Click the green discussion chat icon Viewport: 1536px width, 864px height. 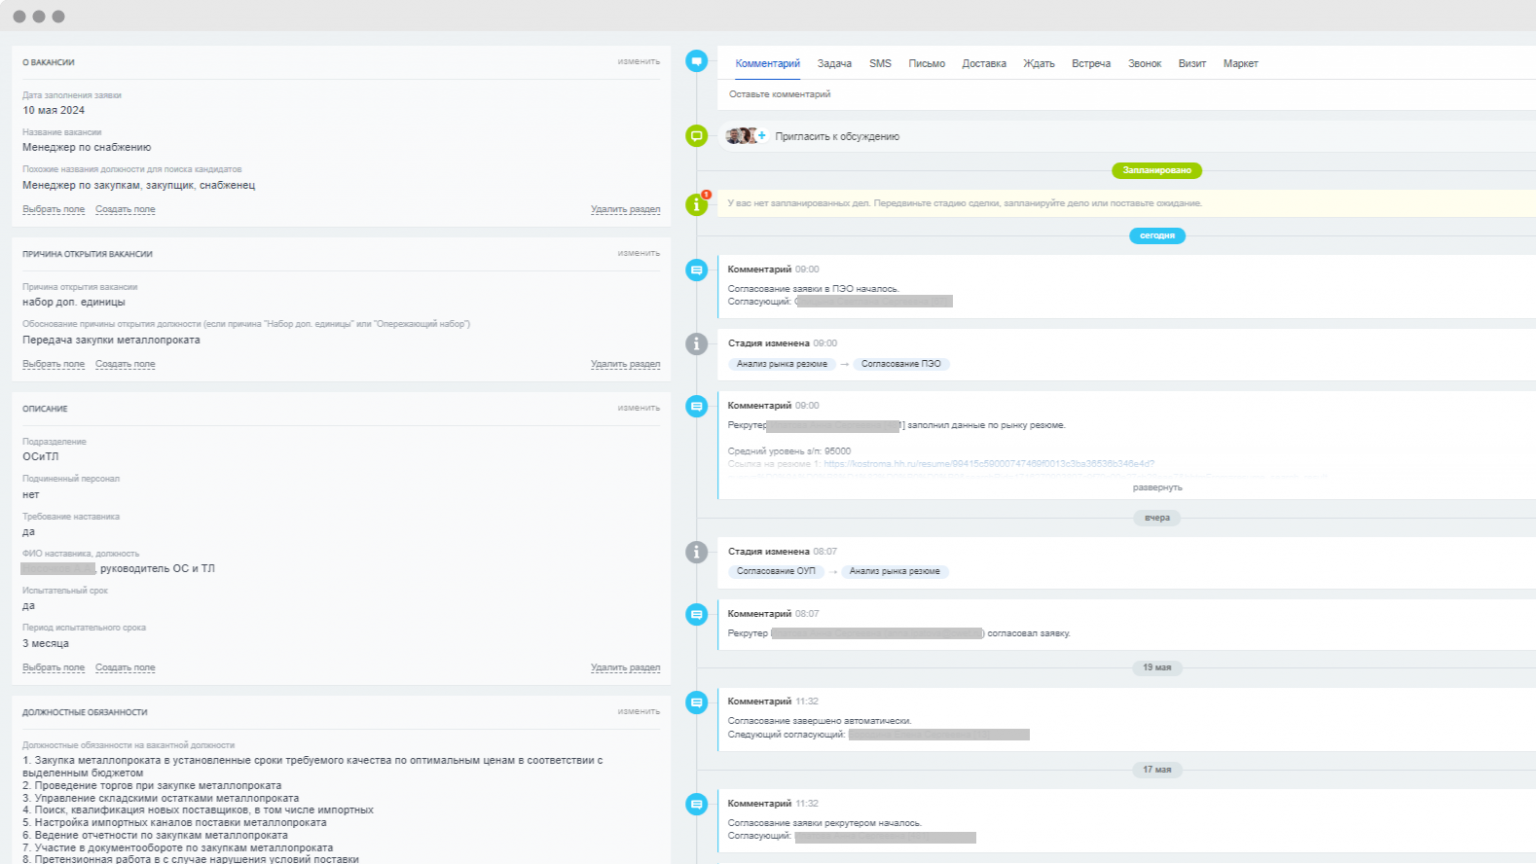pos(697,136)
